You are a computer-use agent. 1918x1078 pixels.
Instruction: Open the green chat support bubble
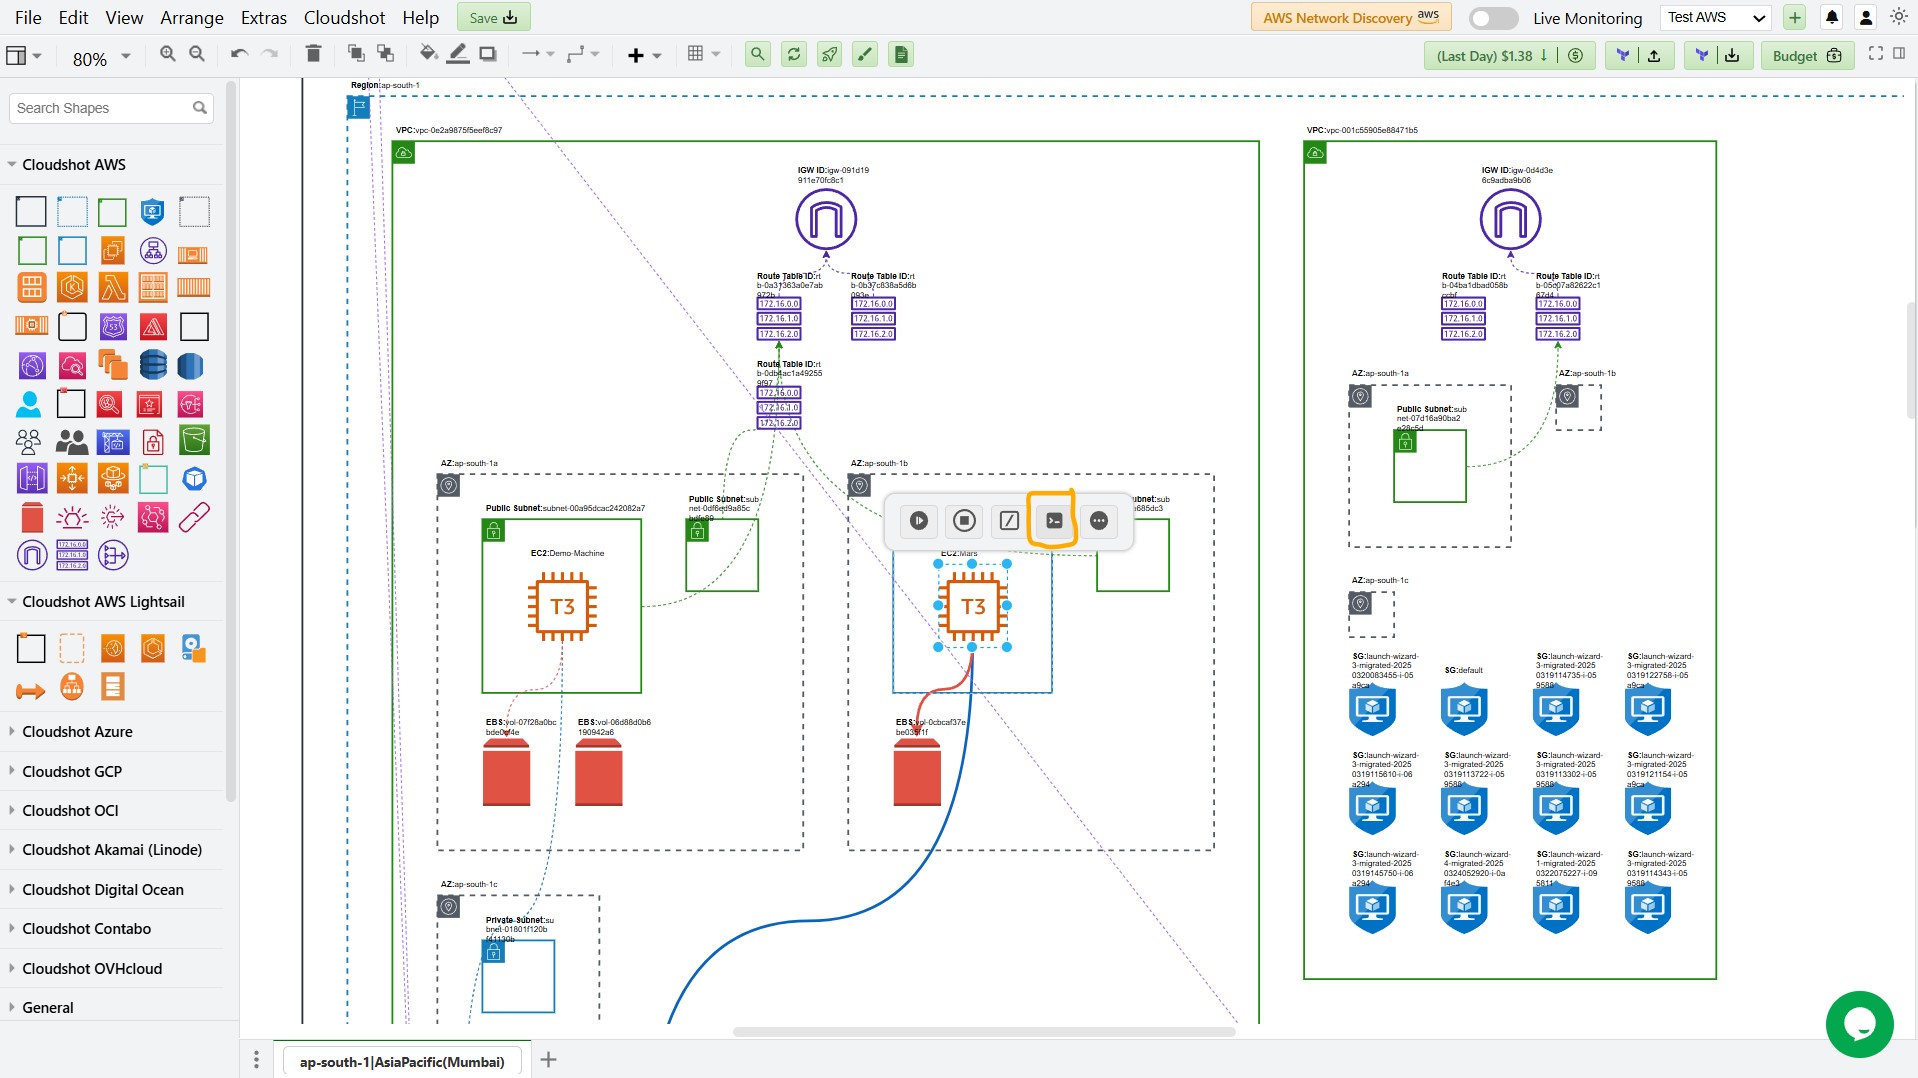[1859, 1024]
